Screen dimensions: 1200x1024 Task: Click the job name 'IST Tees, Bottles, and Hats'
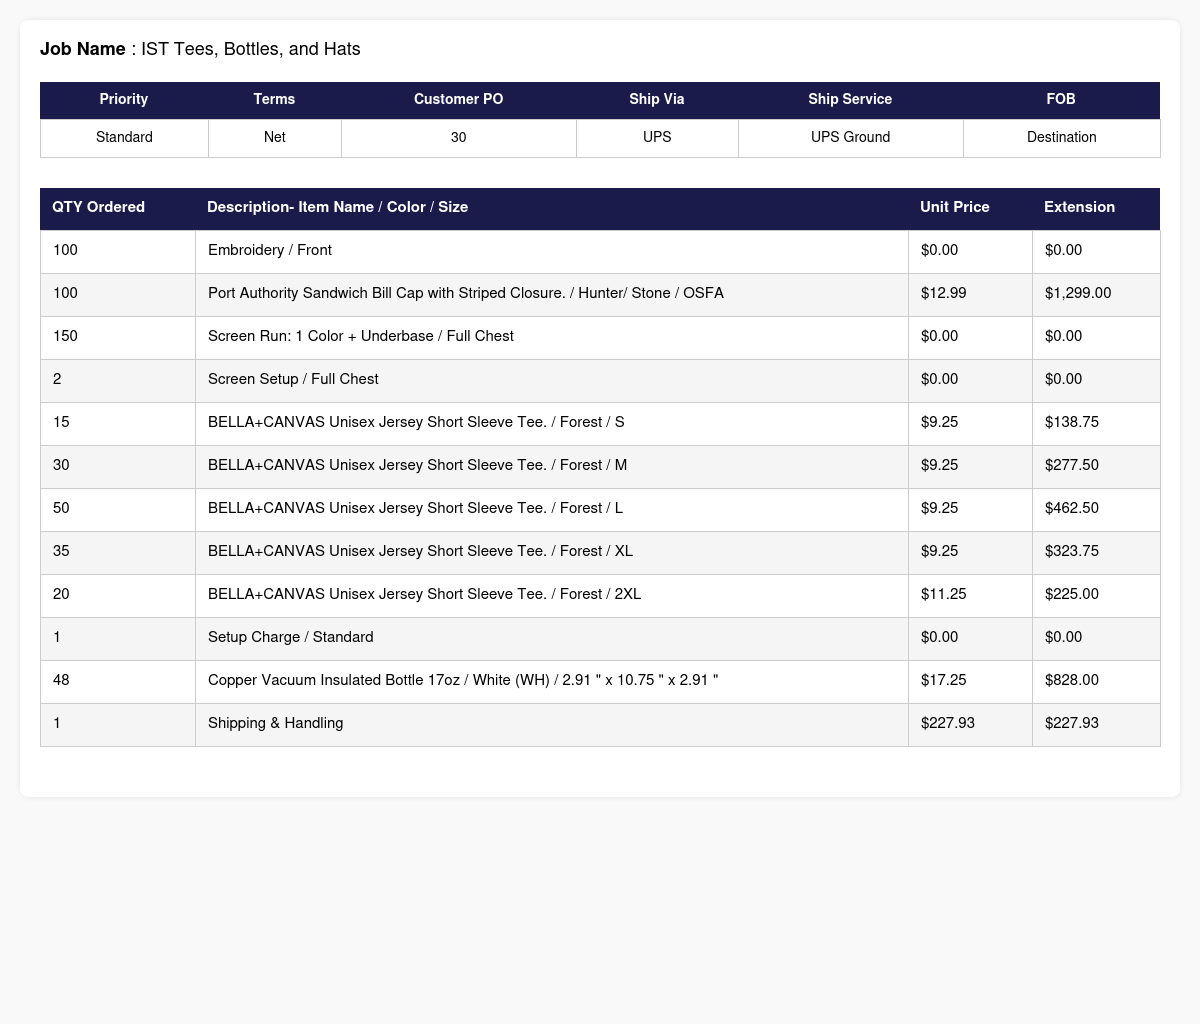point(251,49)
